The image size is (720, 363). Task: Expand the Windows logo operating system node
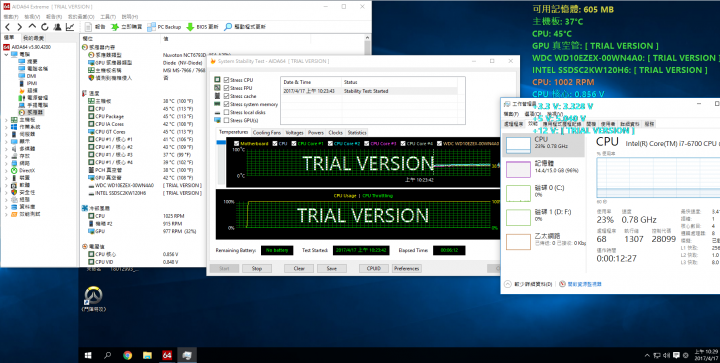(6, 127)
